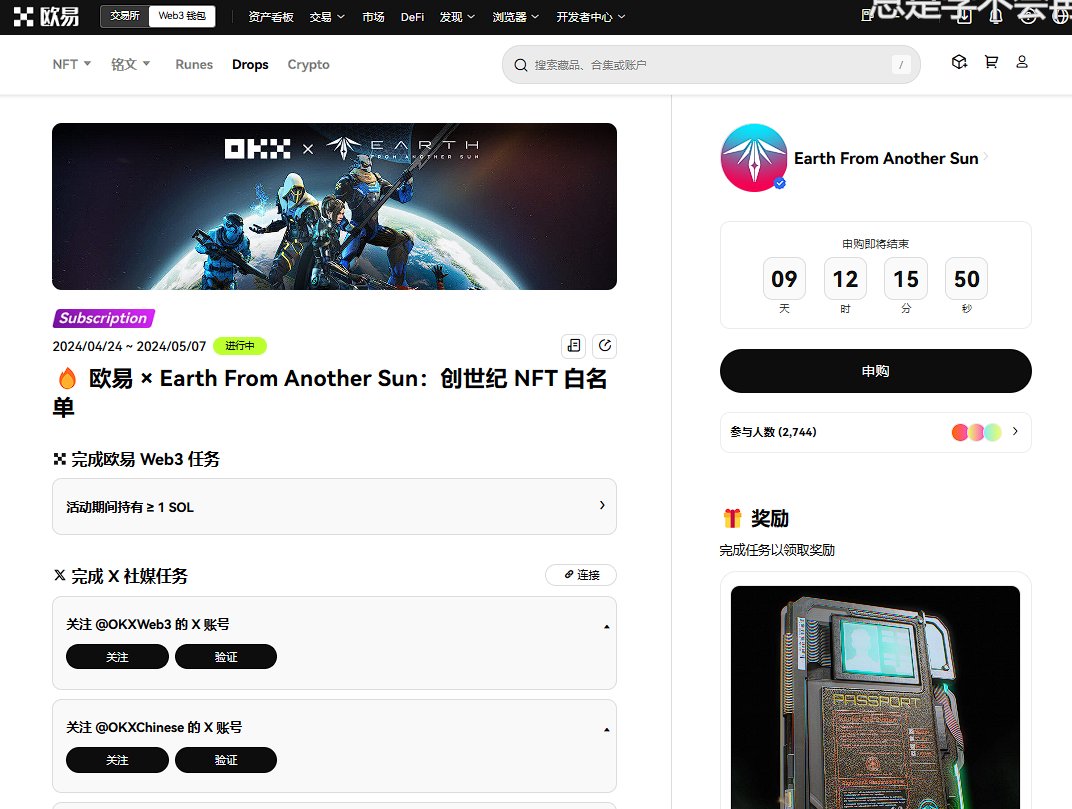The width and height of the screenshot is (1072, 809).
Task: Click the 完成欧易 Web3 任务 heading
Action: click(x=137, y=459)
